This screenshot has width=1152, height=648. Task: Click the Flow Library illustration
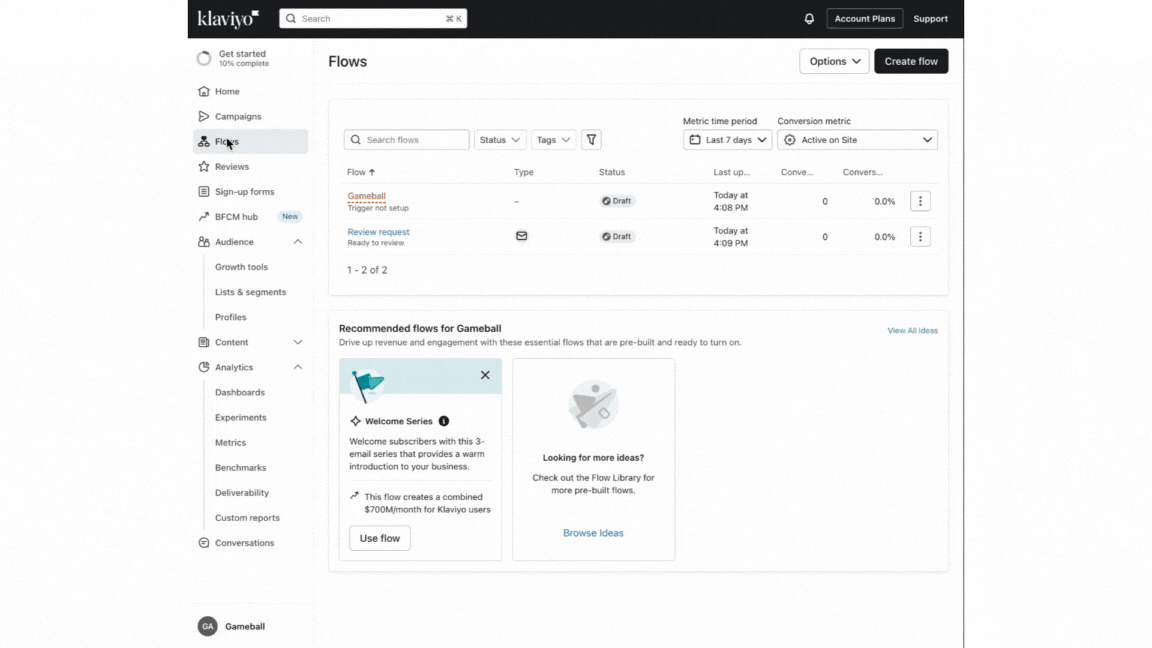coord(594,405)
